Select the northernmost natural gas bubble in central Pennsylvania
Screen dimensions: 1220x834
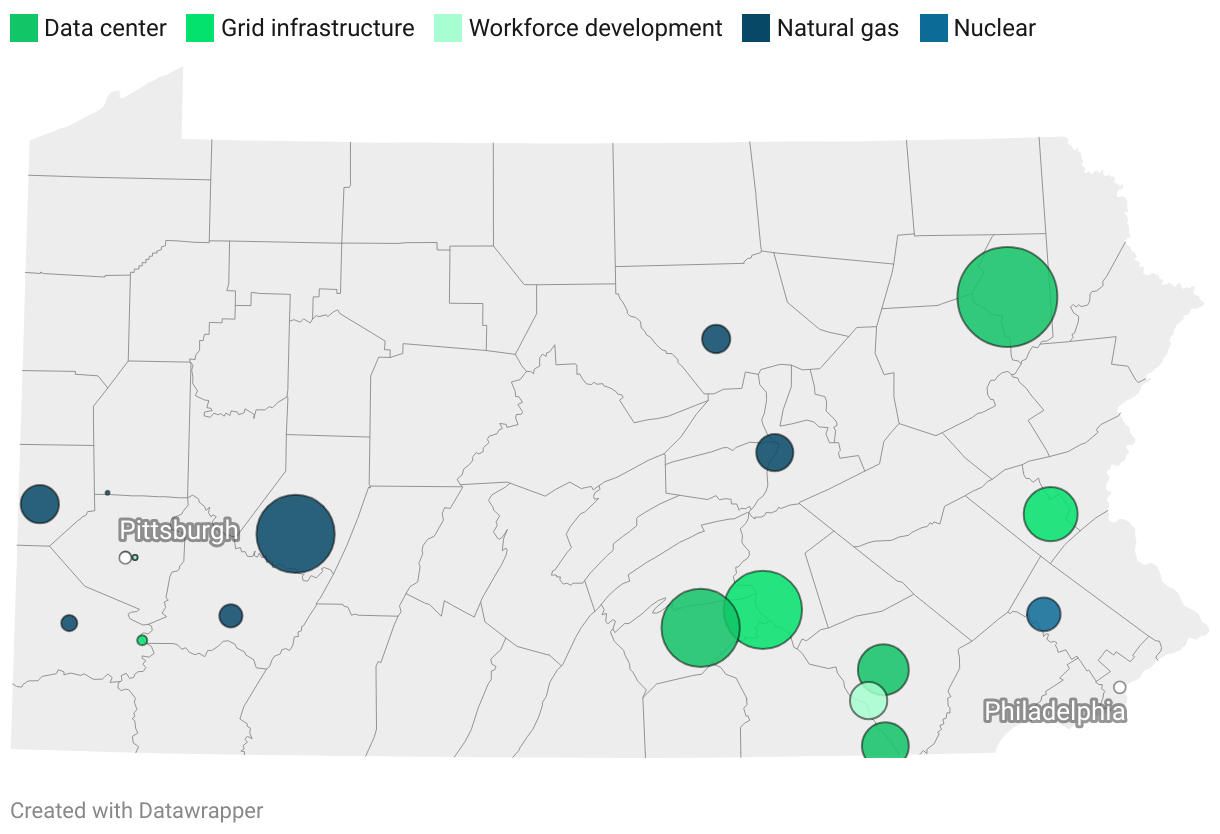[716, 339]
